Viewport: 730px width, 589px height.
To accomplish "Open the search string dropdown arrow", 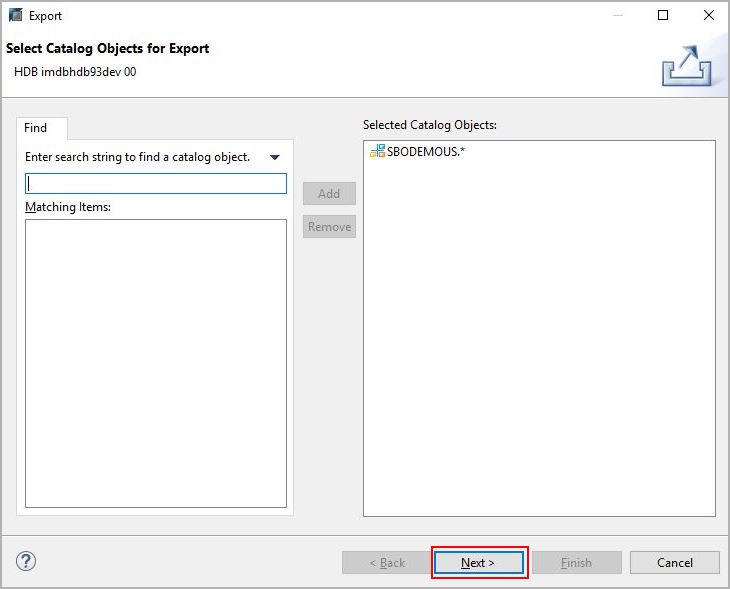I will pyautogui.click(x=275, y=157).
